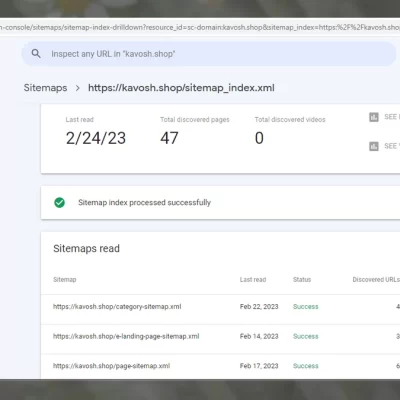Image resolution: width=400 pixels, height=400 pixels.
Task: Click the Discovered URLs column header
Action: 376,279
